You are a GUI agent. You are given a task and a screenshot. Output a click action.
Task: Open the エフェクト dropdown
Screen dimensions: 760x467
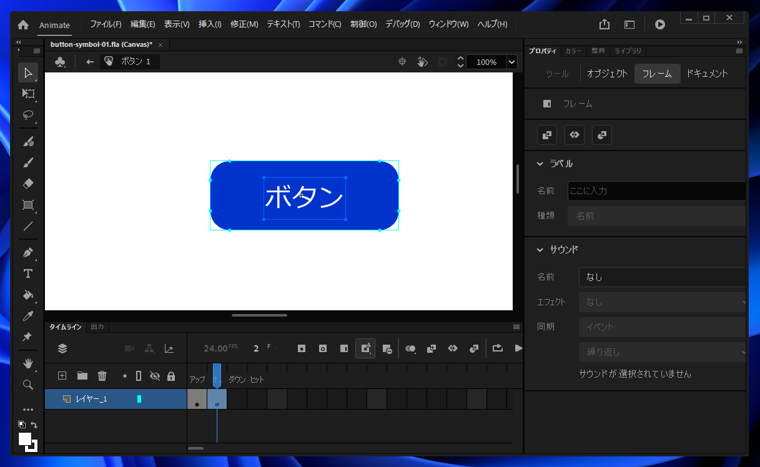click(x=662, y=302)
